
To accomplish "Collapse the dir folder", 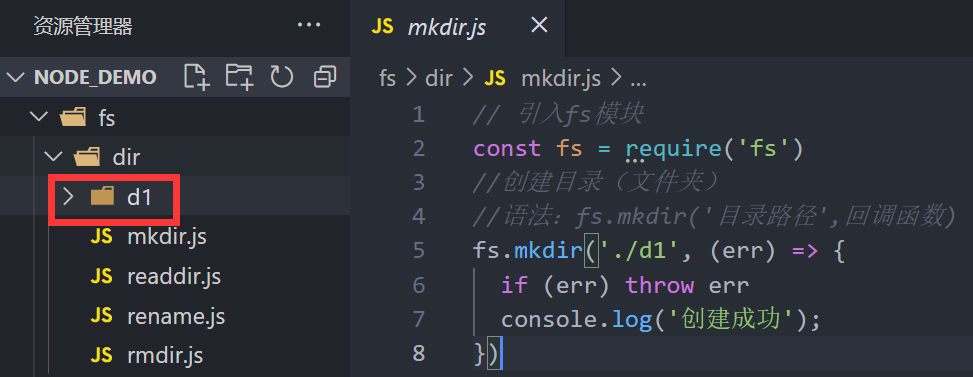I will pyautogui.click(x=54, y=157).
